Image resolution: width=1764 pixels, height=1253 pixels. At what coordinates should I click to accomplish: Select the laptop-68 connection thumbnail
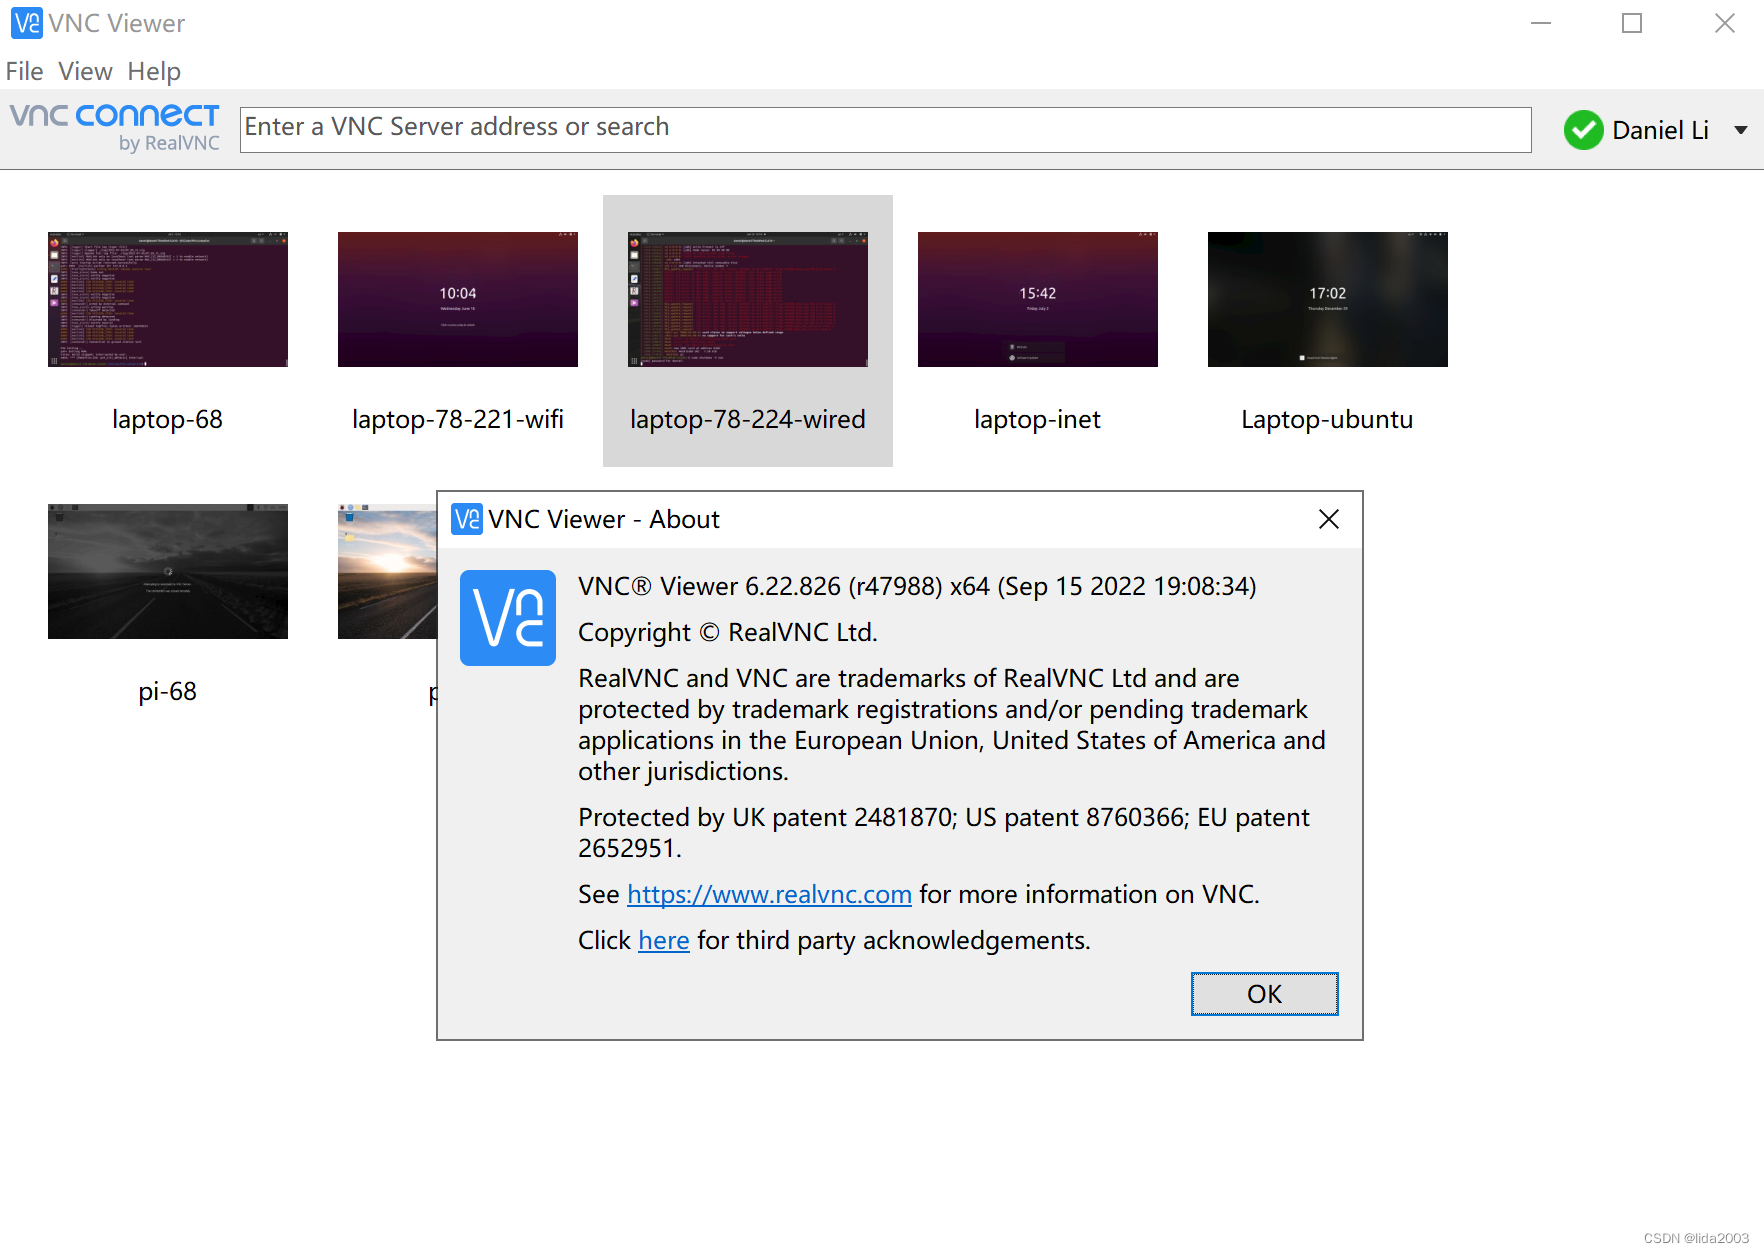[x=168, y=299]
